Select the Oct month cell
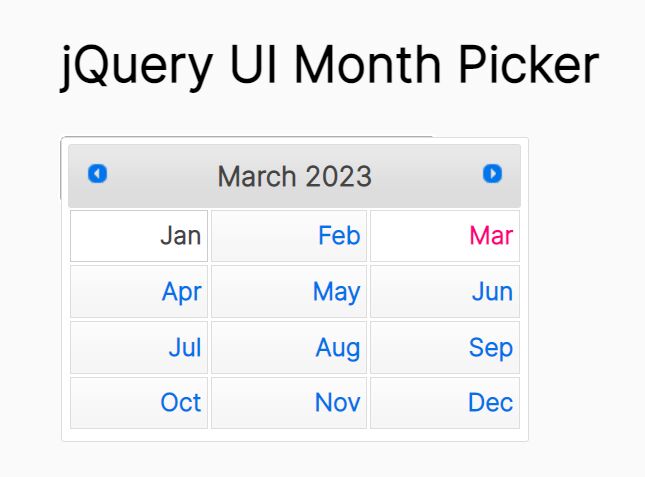645x477 pixels. point(139,403)
